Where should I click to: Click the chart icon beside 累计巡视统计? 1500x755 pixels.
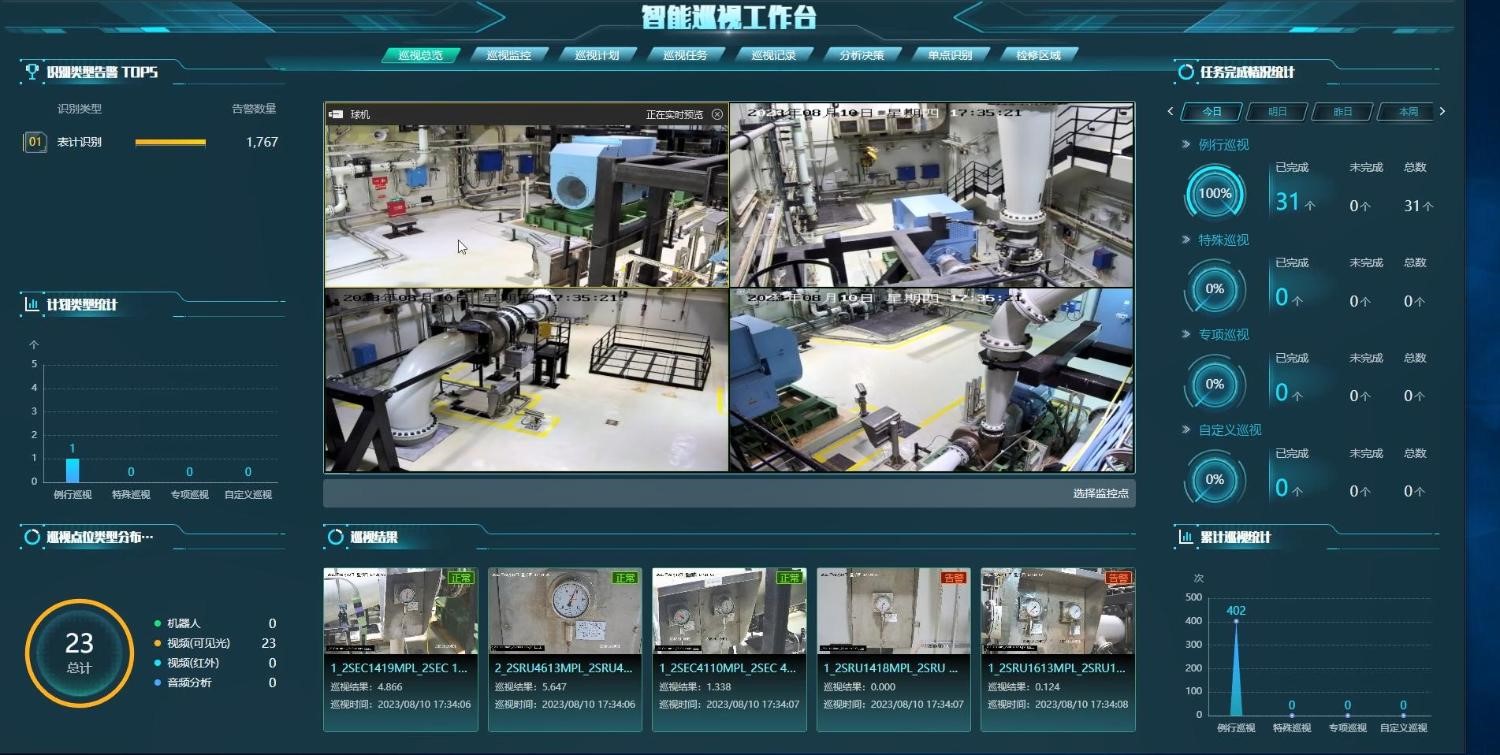tap(1186, 537)
